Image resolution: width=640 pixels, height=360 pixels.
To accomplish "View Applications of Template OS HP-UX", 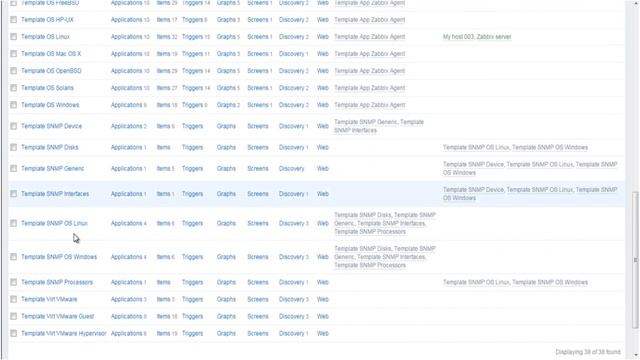I will (127, 20).
